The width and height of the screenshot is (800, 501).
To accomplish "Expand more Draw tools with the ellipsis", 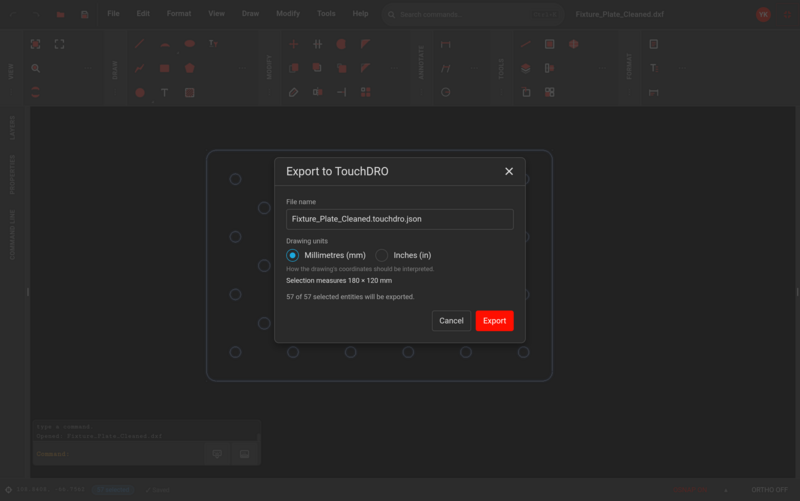I will tap(242, 68).
